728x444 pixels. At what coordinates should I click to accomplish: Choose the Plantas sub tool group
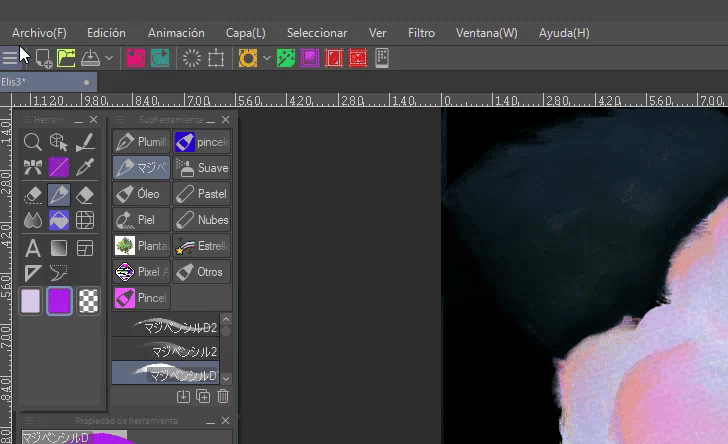coord(142,246)
